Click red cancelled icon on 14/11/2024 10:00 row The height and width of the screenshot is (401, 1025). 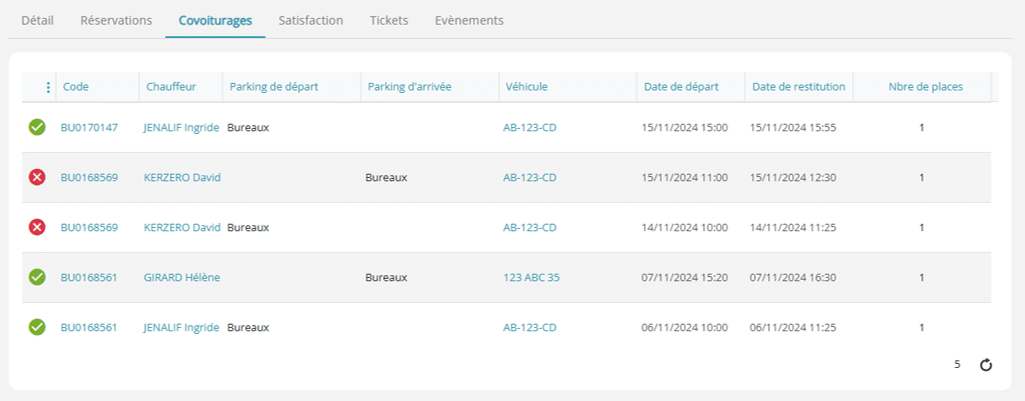(x=37, y=227)
